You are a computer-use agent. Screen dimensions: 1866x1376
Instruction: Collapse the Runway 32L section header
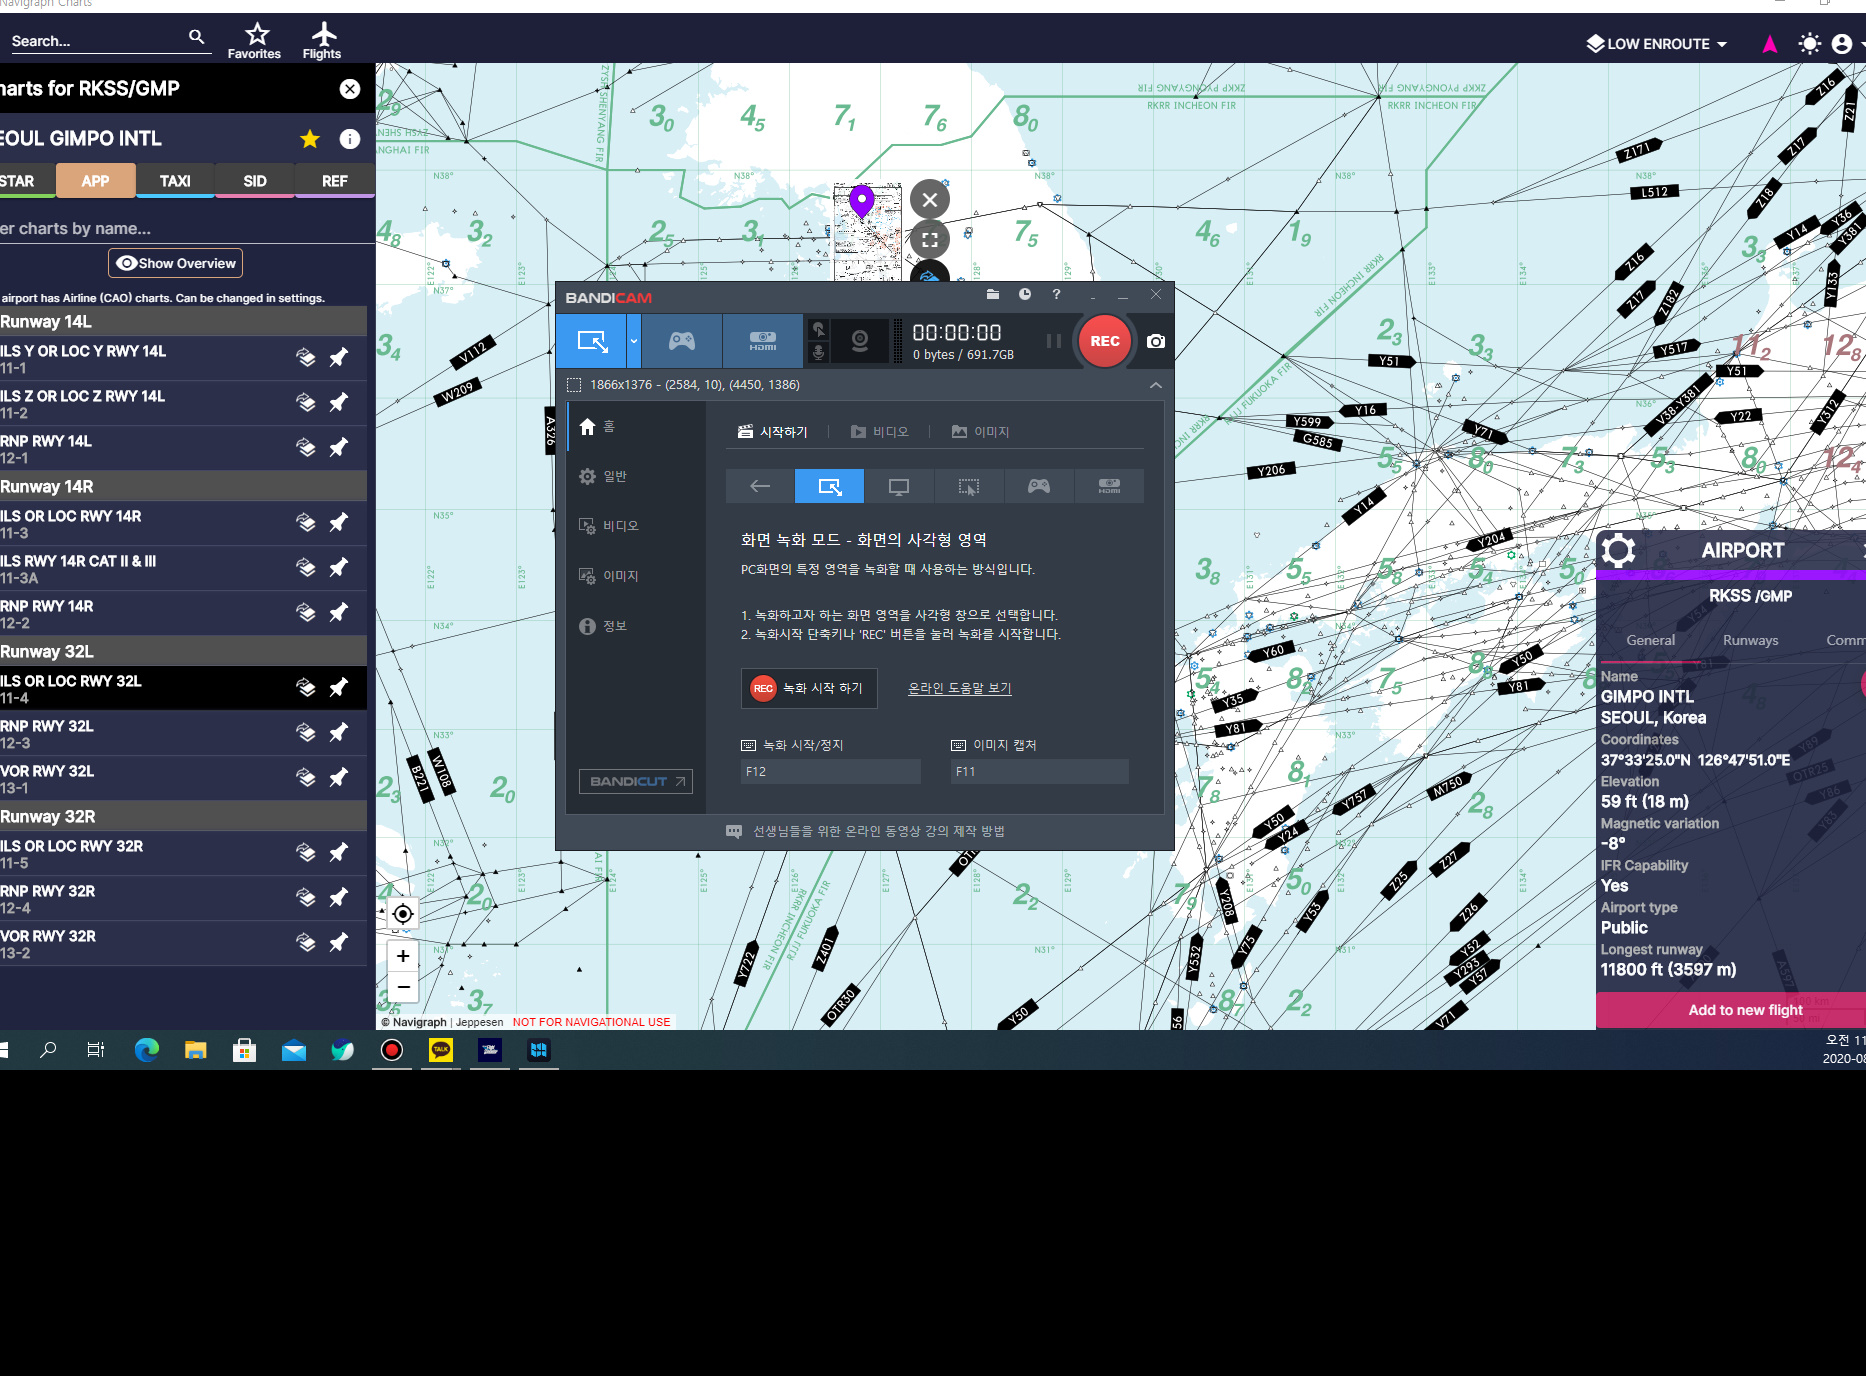click(183, 652)
